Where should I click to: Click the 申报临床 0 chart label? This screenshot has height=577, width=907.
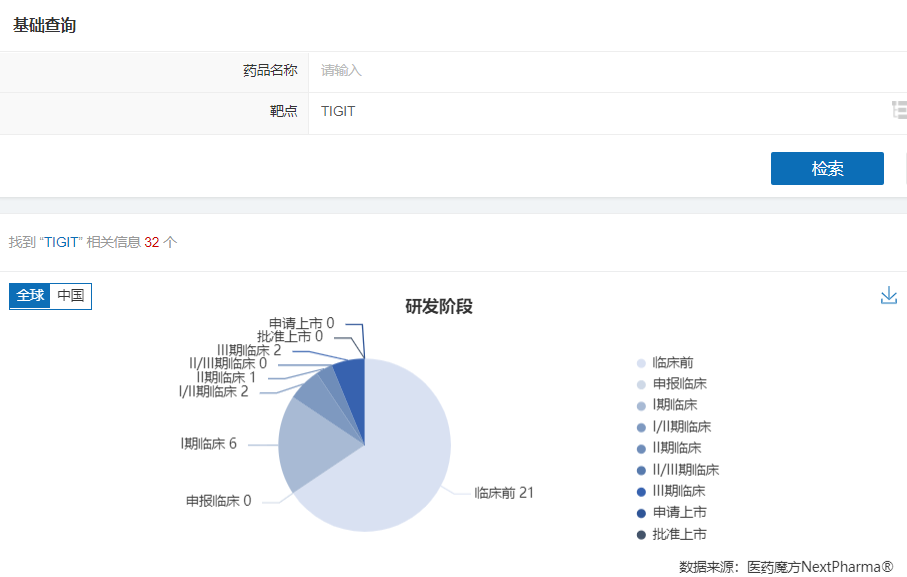(219, 501)
